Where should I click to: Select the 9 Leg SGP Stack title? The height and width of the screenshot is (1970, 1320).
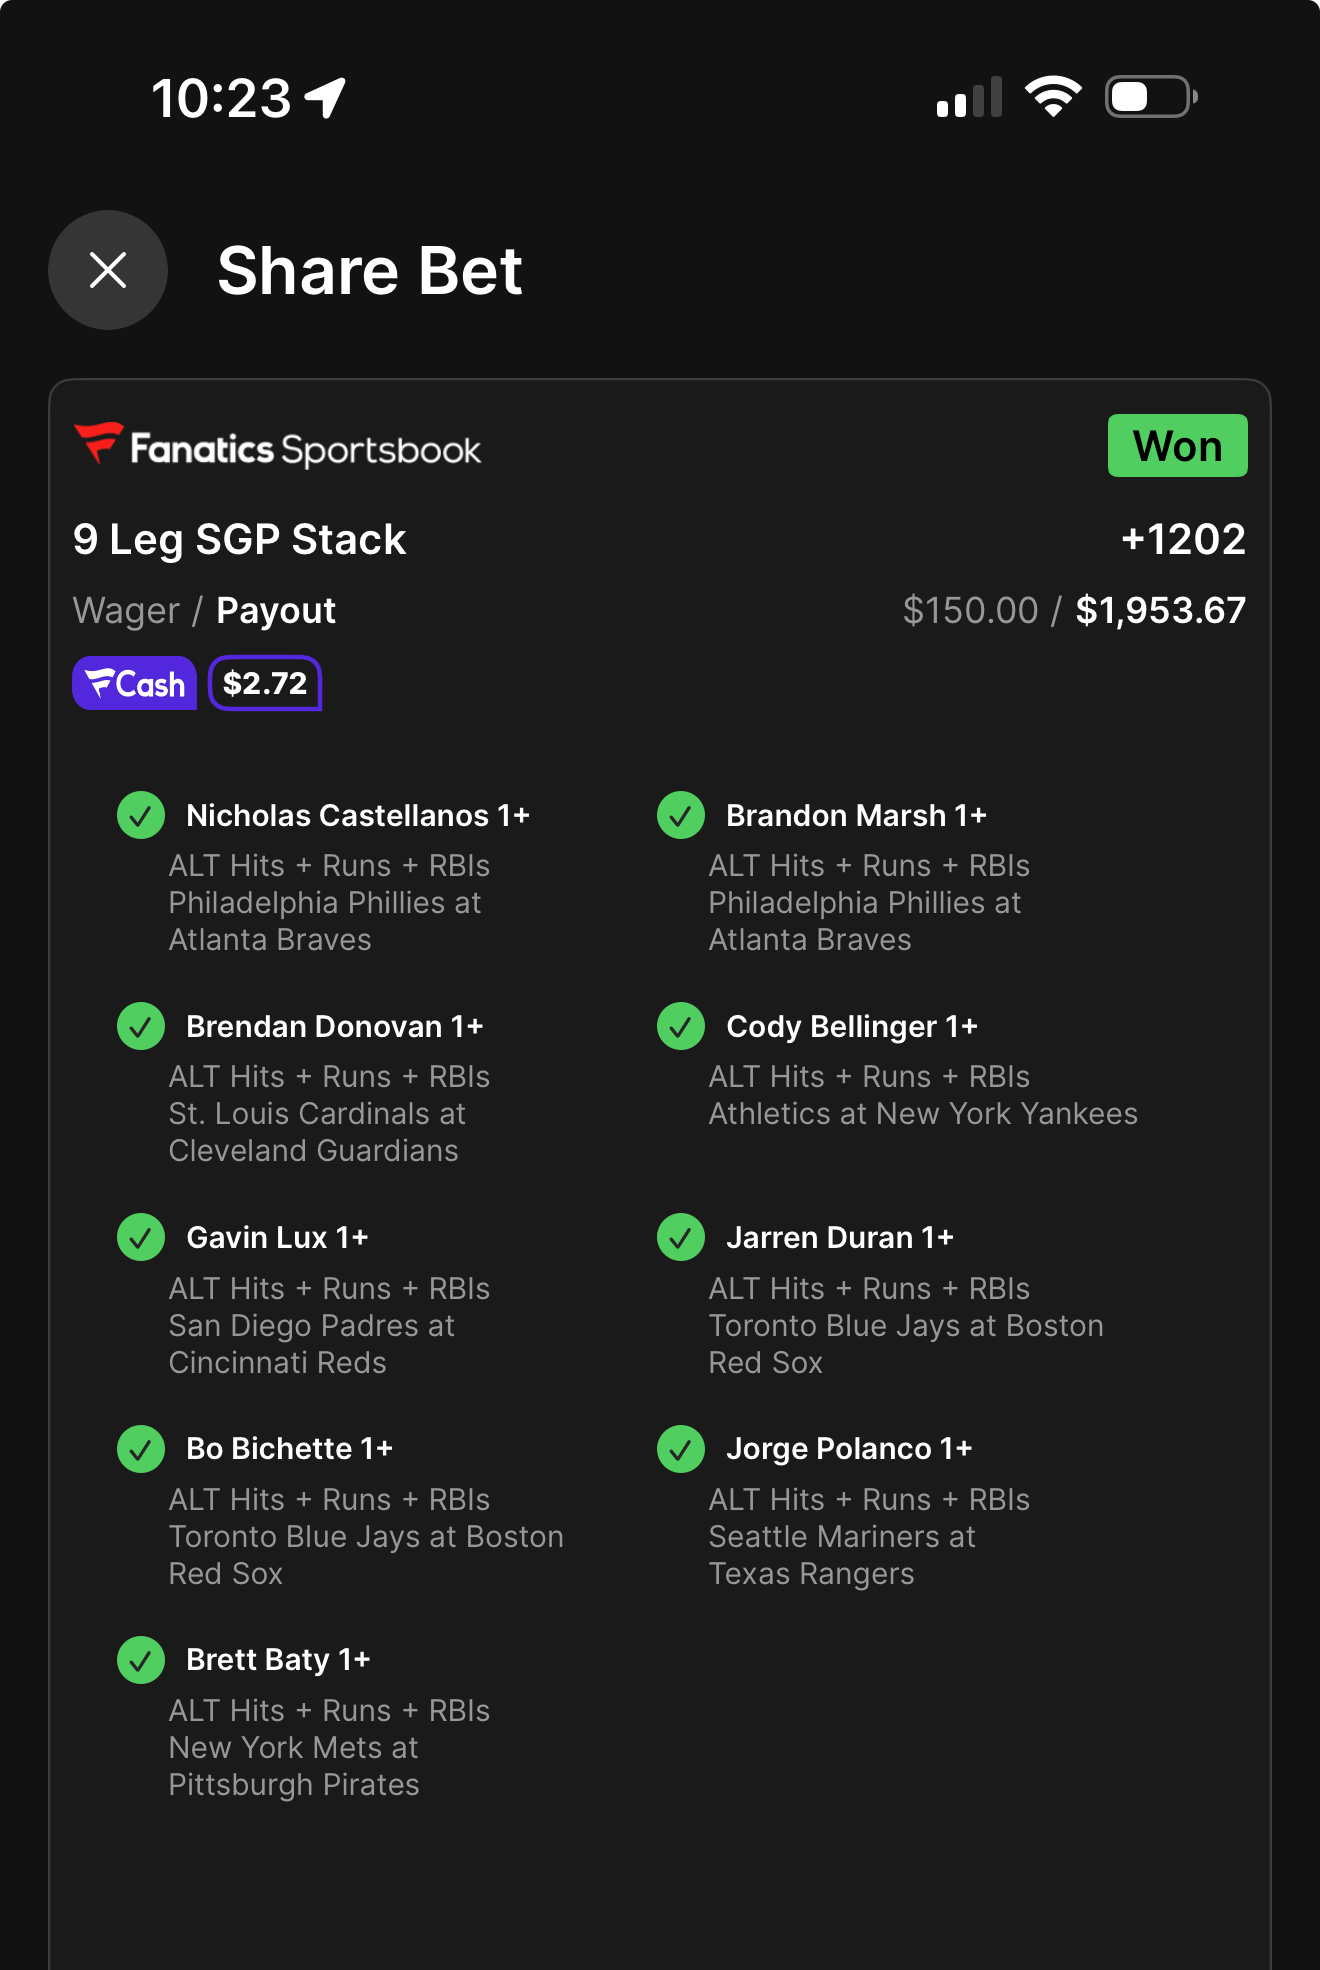[240, 540]
